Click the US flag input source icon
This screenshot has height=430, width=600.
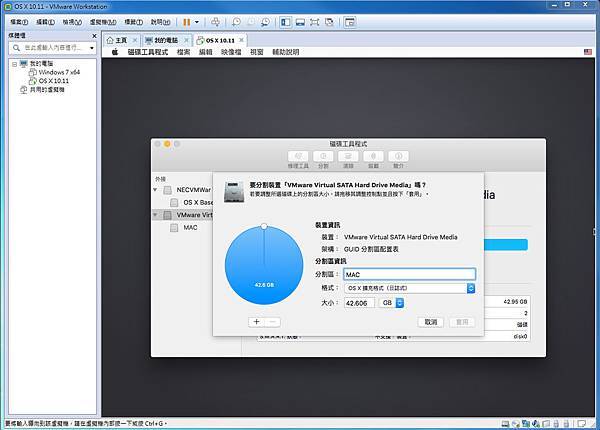click(588, 52)
